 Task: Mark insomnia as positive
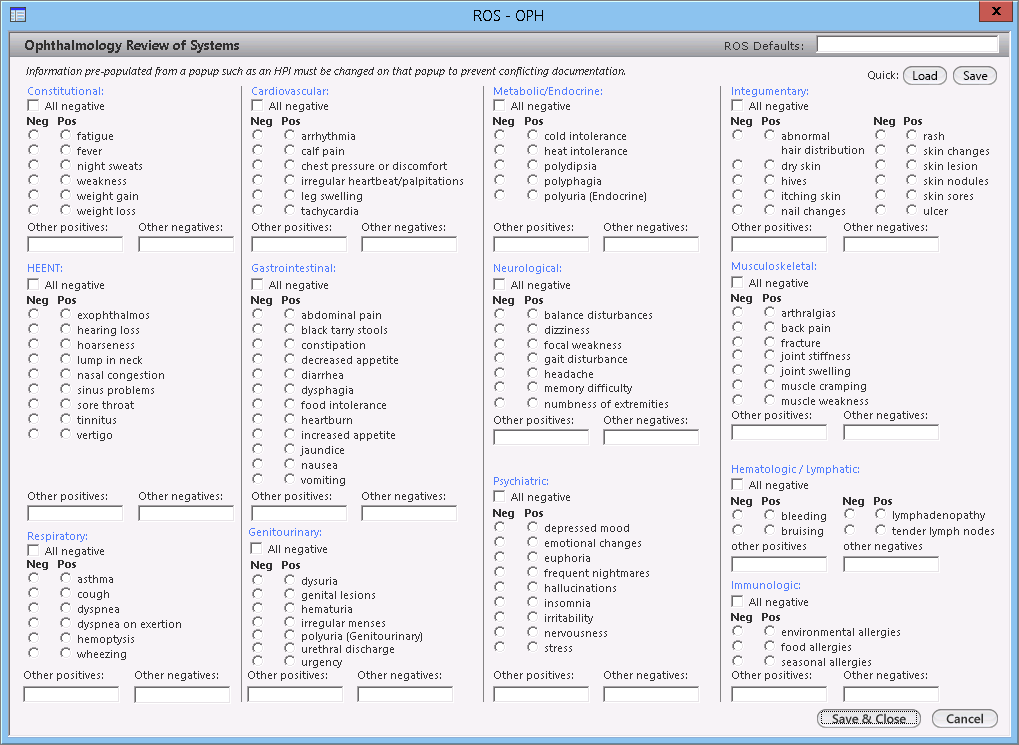tap(532, 602)
